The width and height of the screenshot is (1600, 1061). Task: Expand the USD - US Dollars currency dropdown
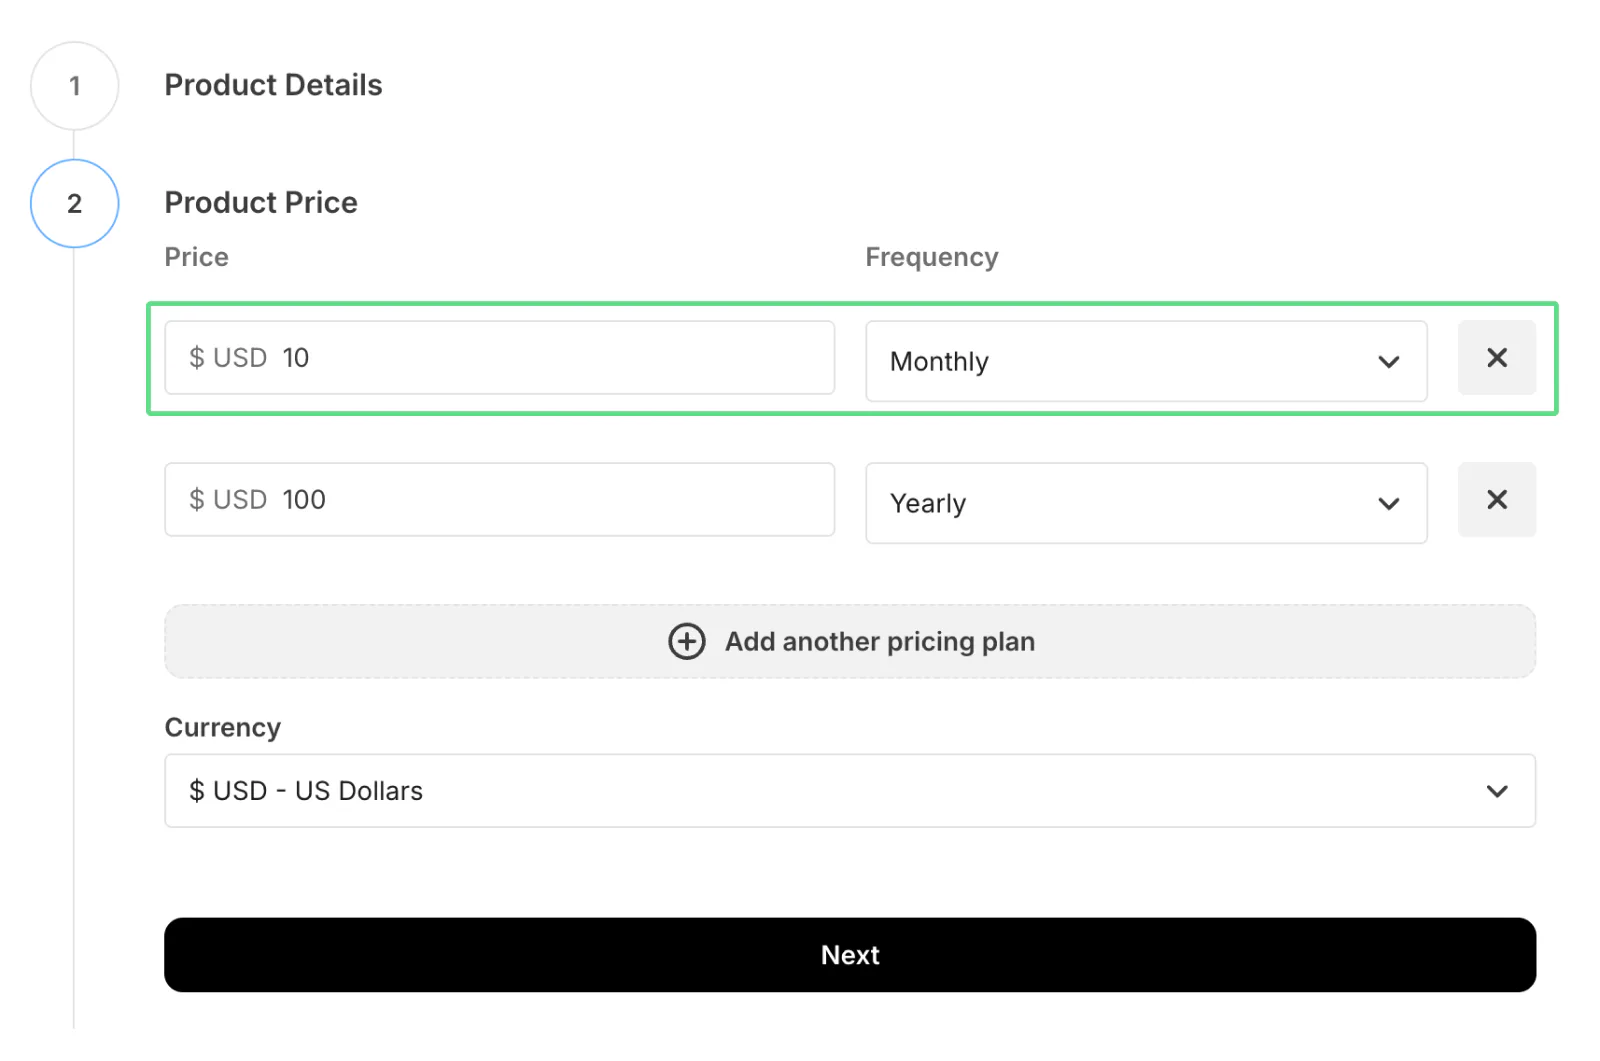coord(849,791)
